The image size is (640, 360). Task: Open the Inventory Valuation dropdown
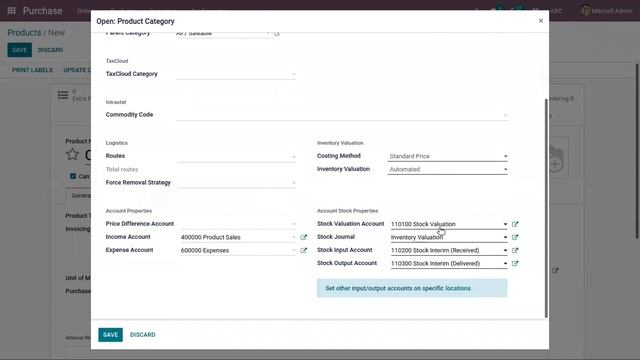coord(447,169)
